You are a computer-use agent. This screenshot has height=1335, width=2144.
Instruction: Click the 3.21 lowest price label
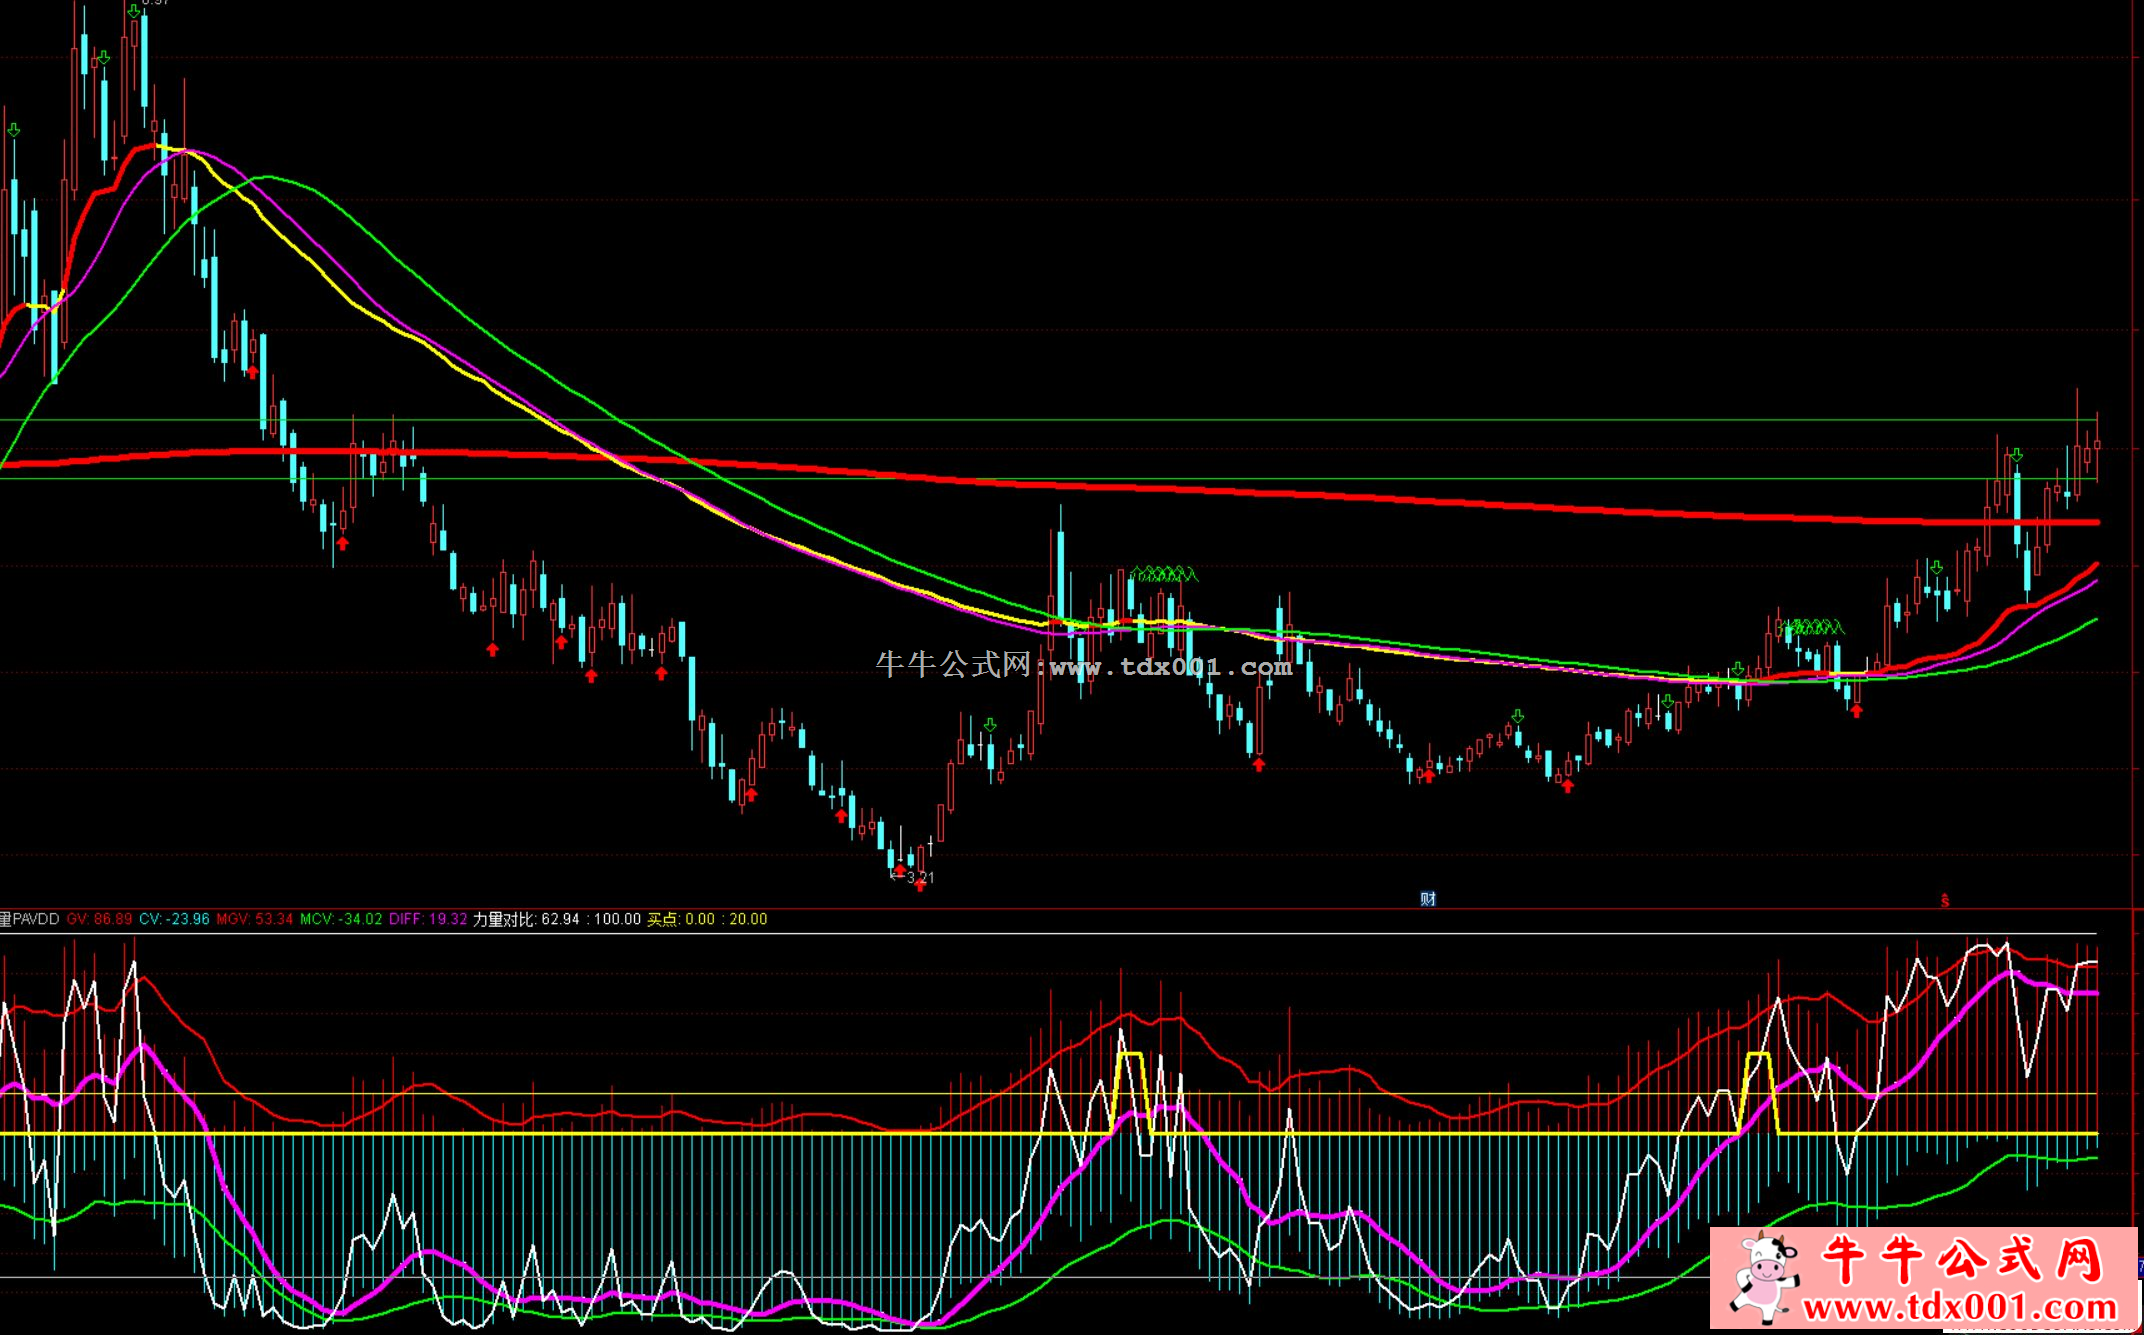point(920,877)
